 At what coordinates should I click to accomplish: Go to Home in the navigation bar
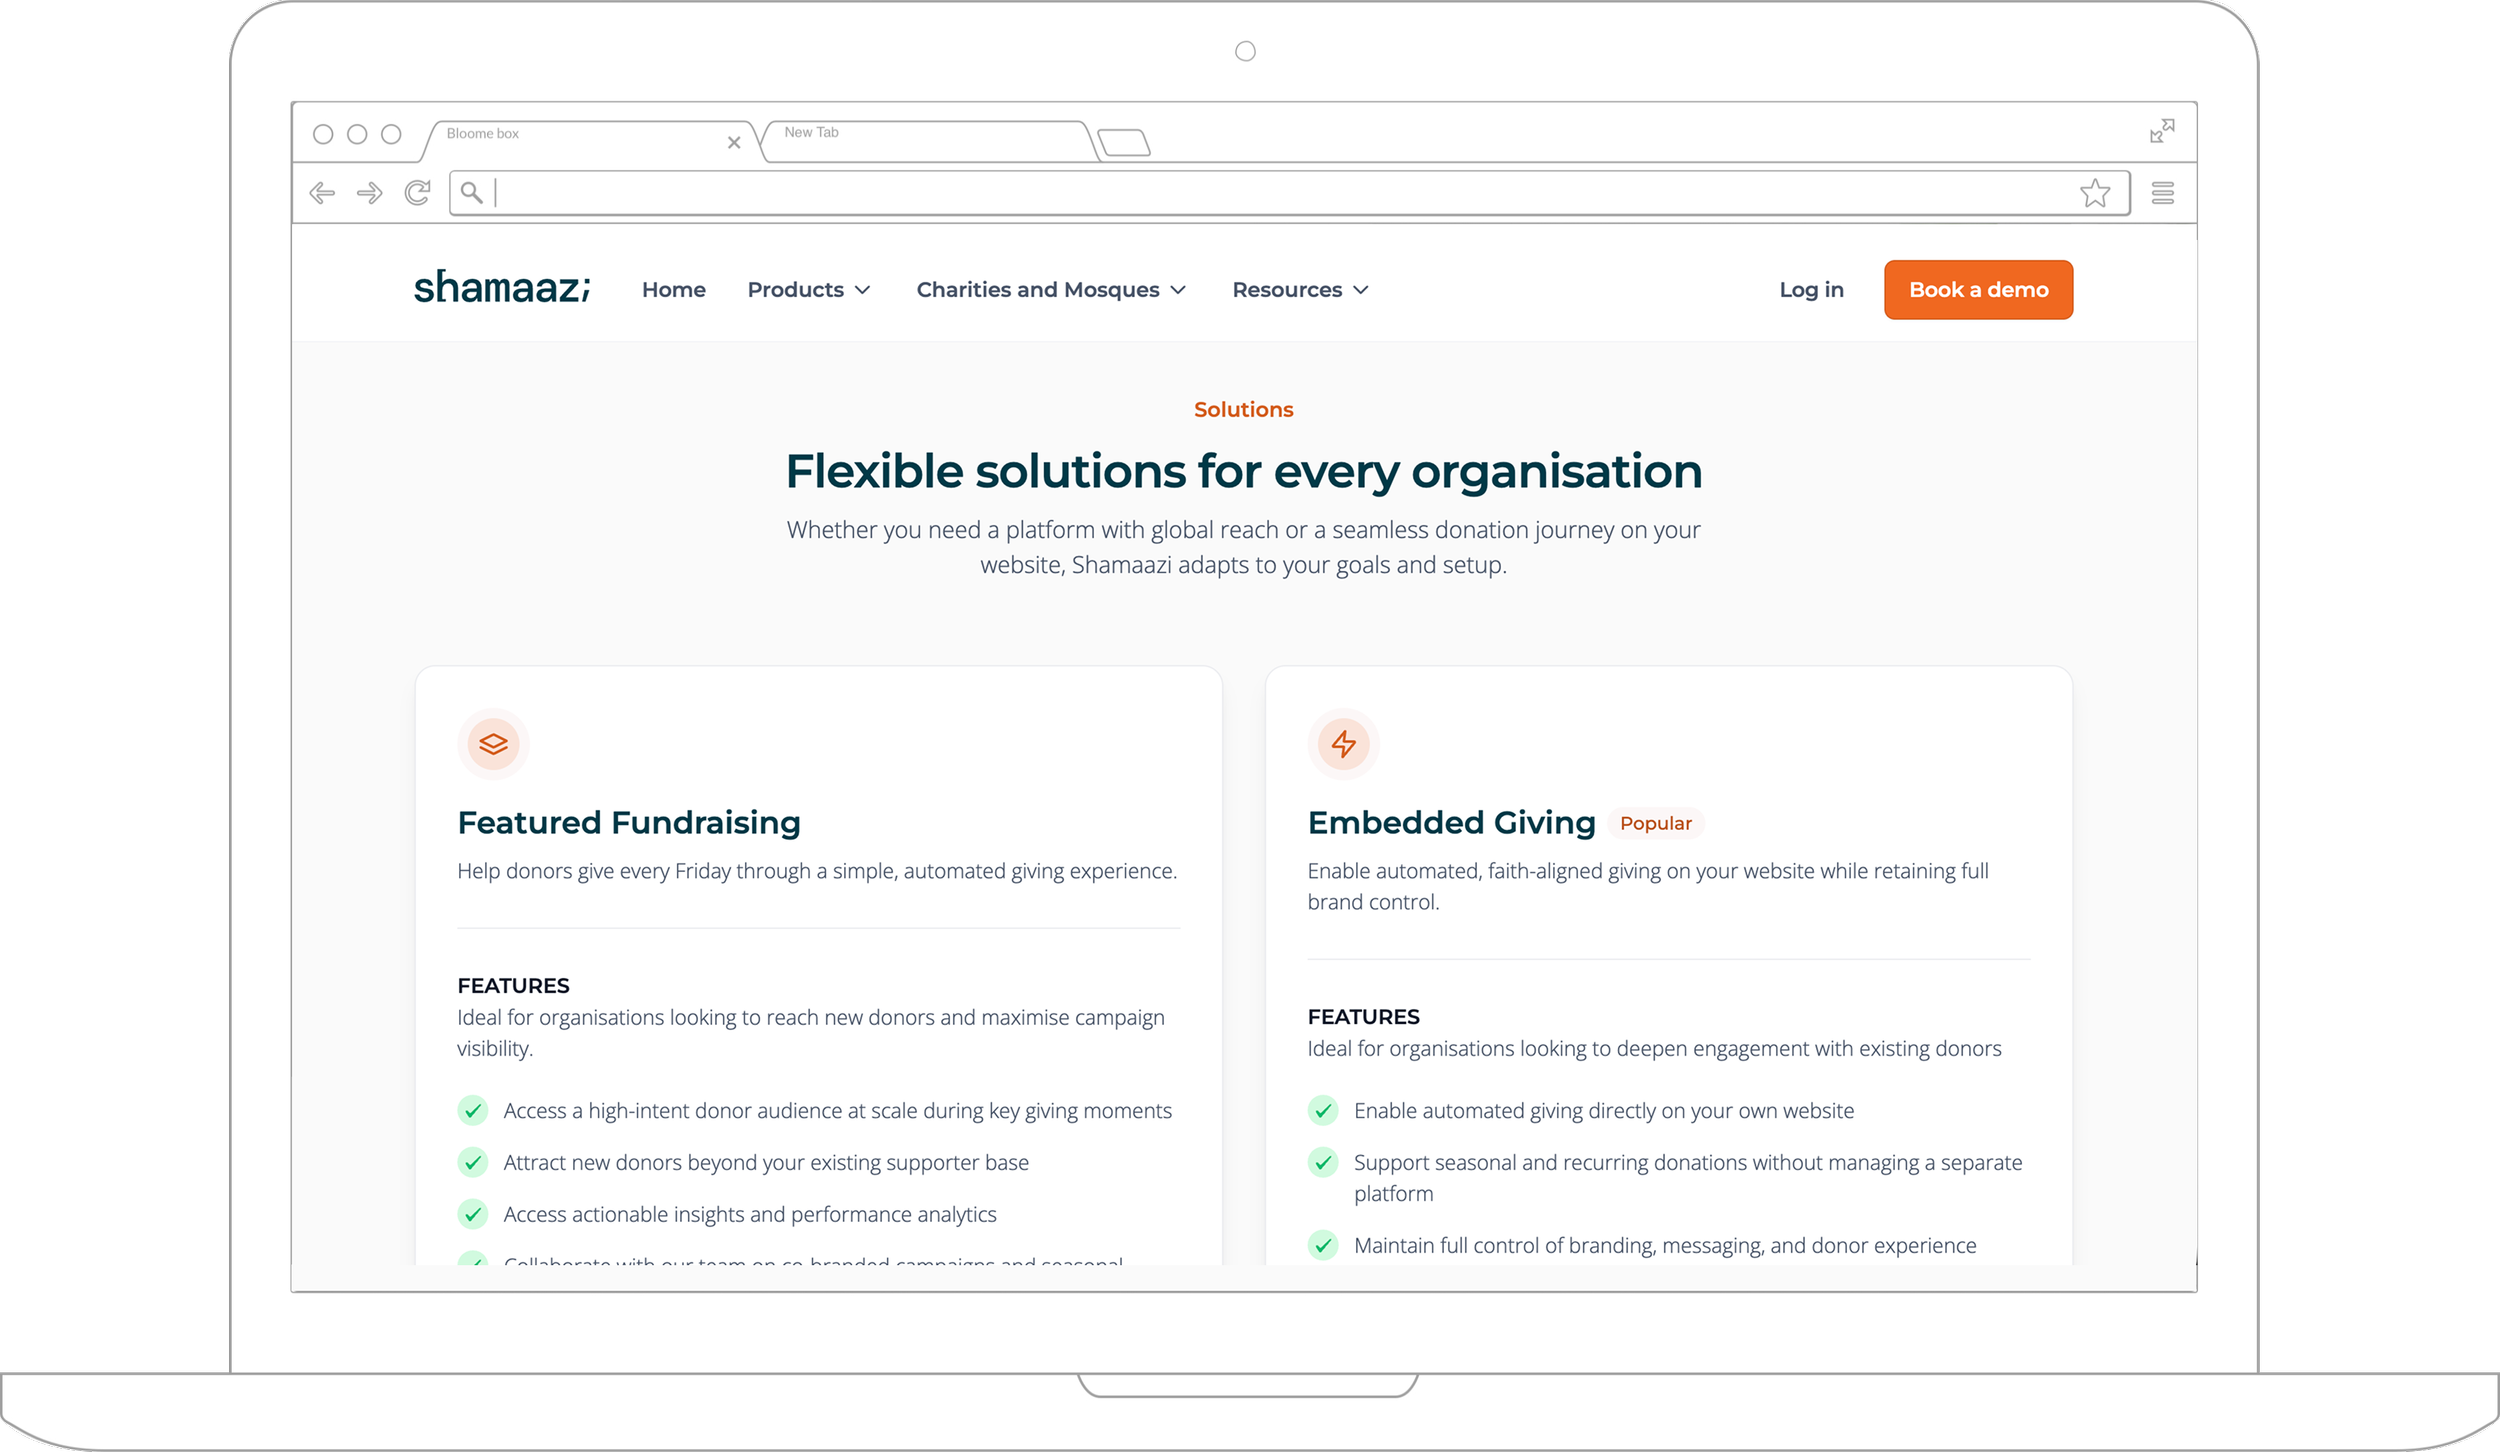click(673, 290)
